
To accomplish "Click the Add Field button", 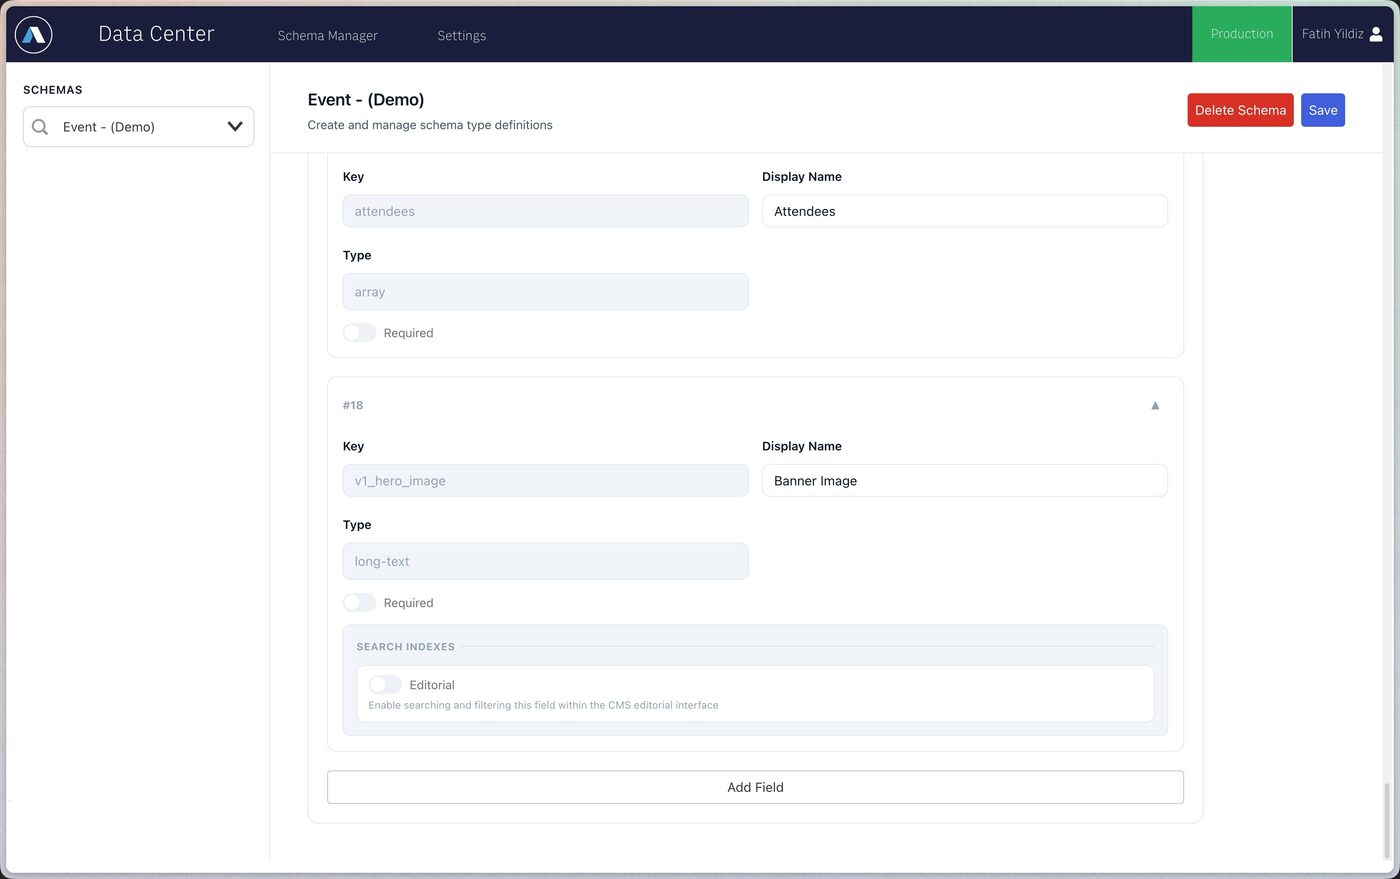I will coord(755,787).
